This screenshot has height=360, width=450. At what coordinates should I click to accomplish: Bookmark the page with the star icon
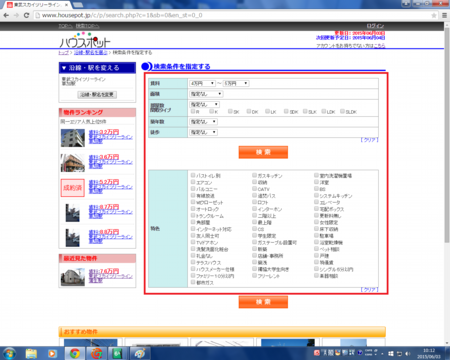(x=434, y=15)
